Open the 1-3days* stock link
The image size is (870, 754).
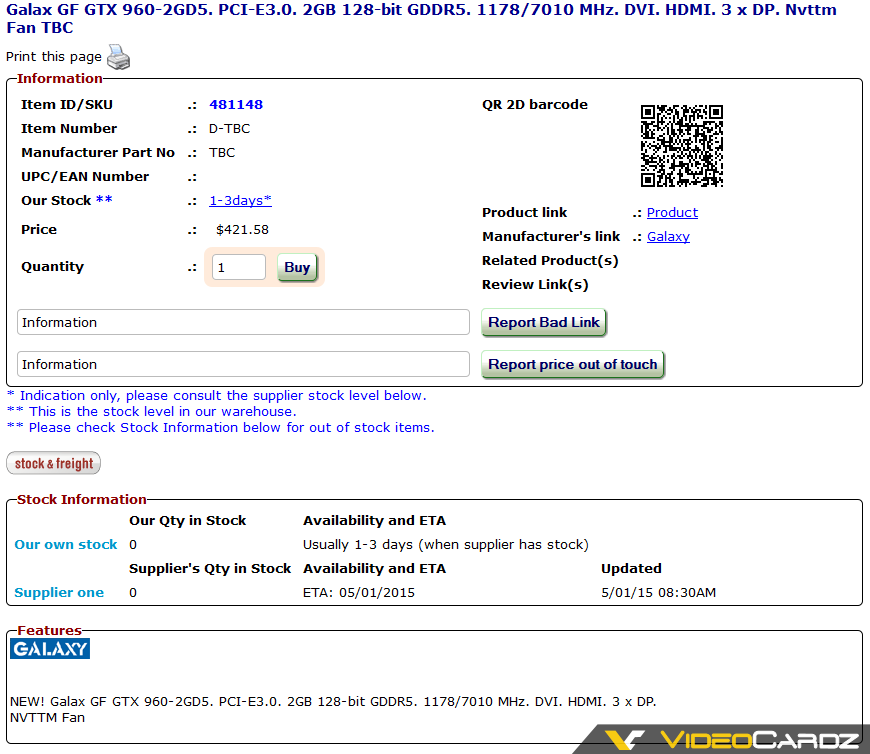click(x=240, y=201)
